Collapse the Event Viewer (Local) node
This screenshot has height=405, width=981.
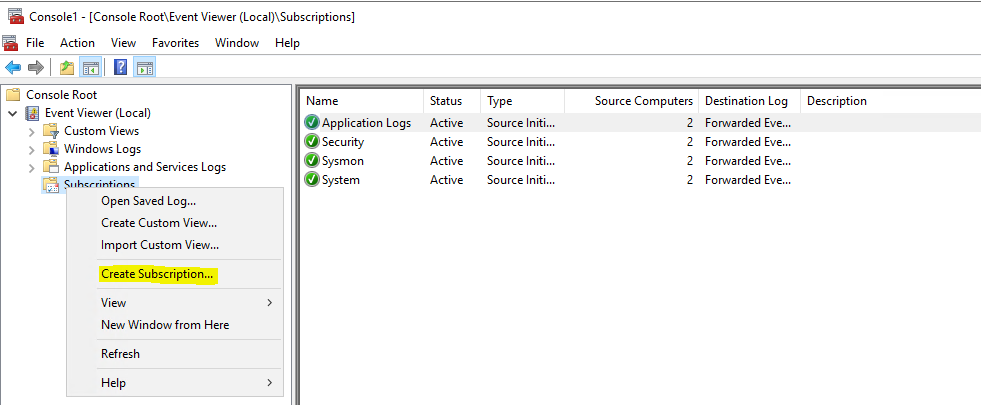click(x=13, y=113)
